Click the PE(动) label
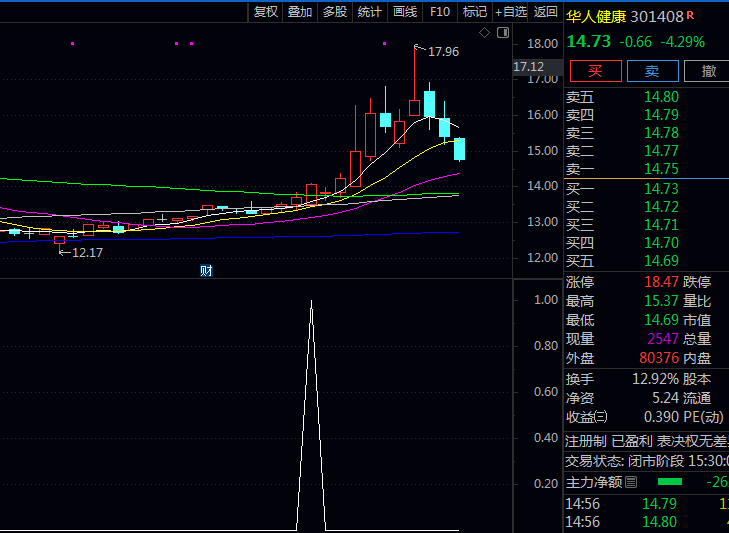Image resolution: width=729 pixels, height=533 pixels. [705, 416]
